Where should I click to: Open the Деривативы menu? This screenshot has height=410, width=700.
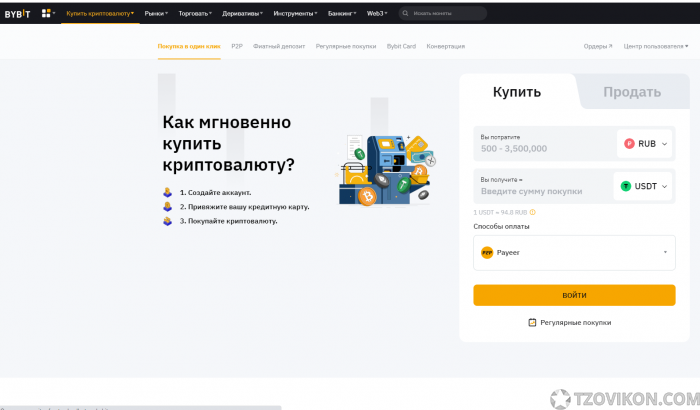click(242, 13)
